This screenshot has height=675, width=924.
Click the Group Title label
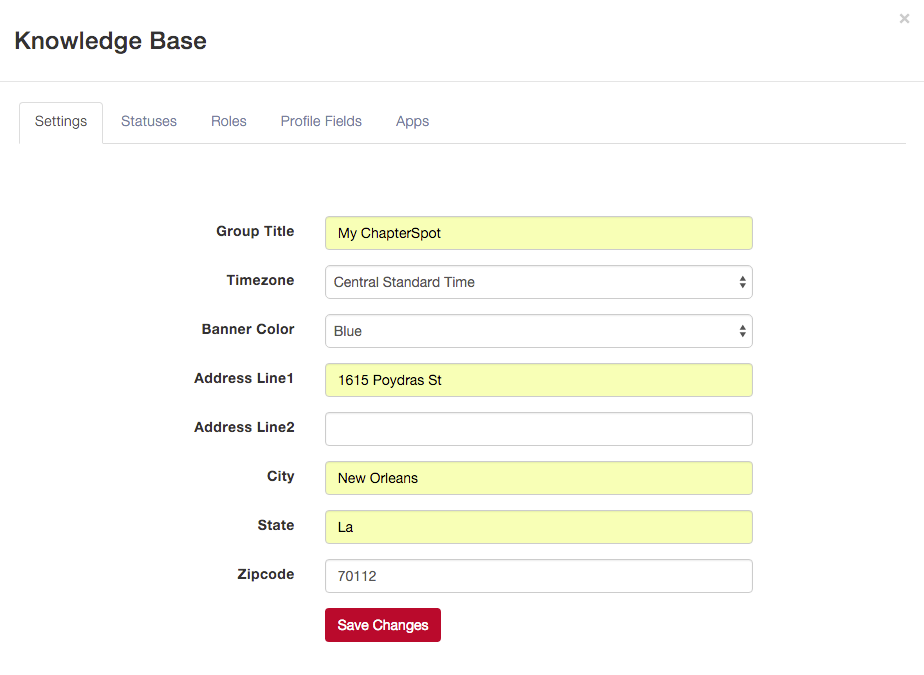[255, 231]
